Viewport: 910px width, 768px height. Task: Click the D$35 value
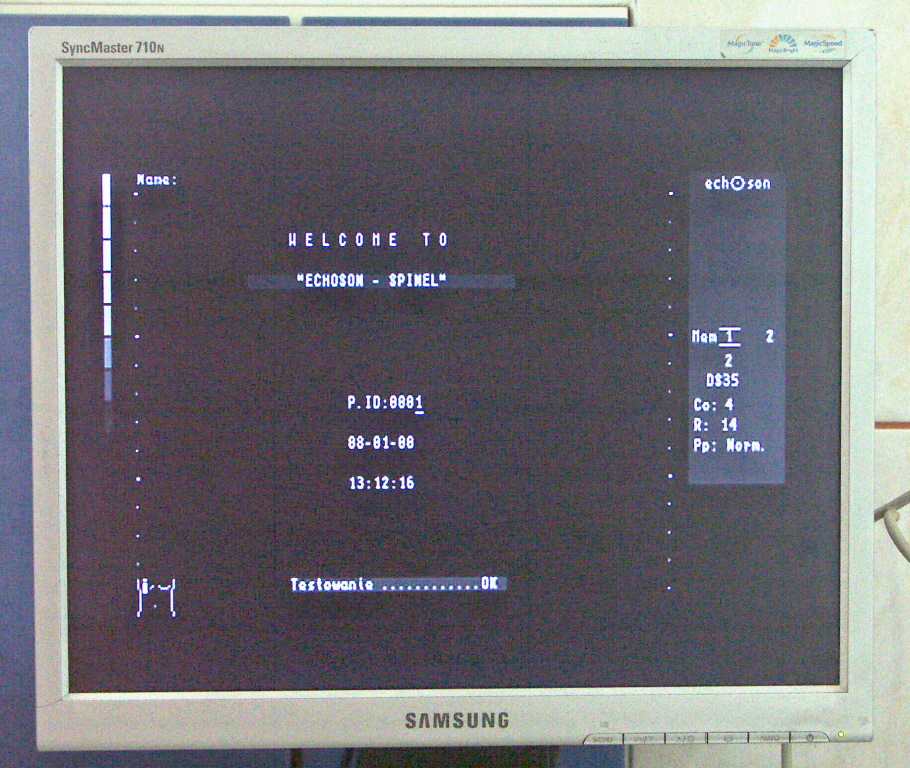[x=723, y=381]
